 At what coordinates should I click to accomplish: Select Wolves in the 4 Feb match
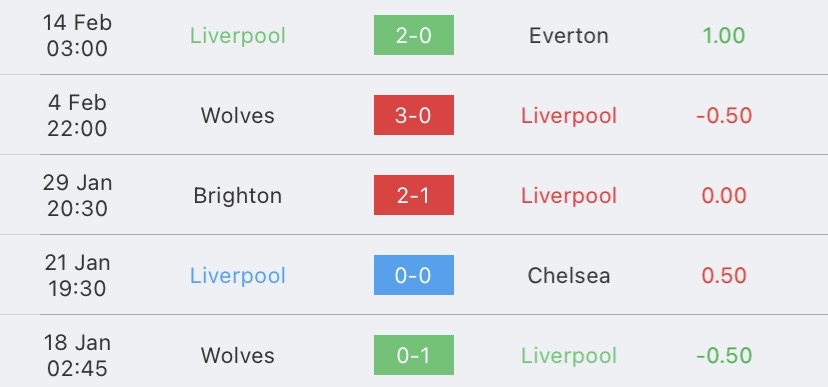pyautogui.click(x=238, y=116)
